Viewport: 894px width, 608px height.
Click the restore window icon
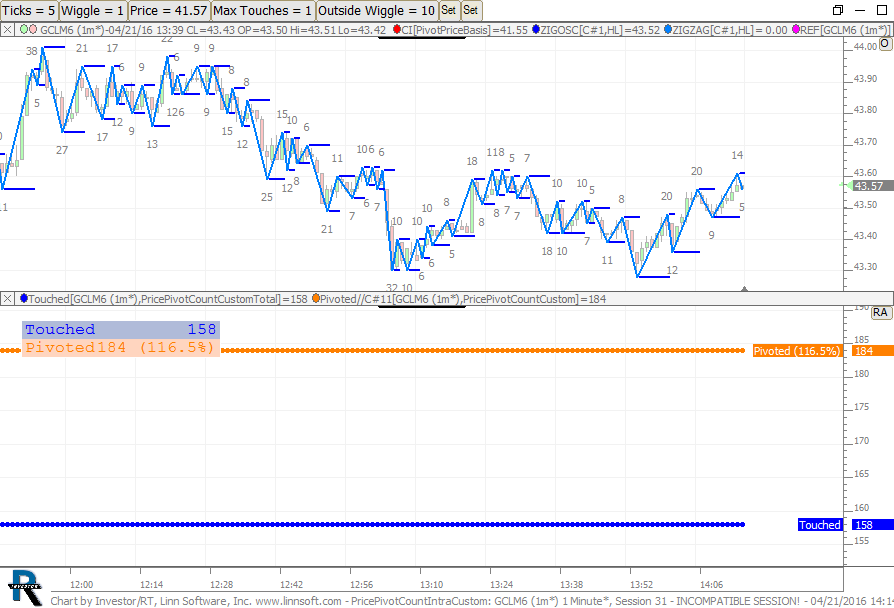tap(838, 10)
